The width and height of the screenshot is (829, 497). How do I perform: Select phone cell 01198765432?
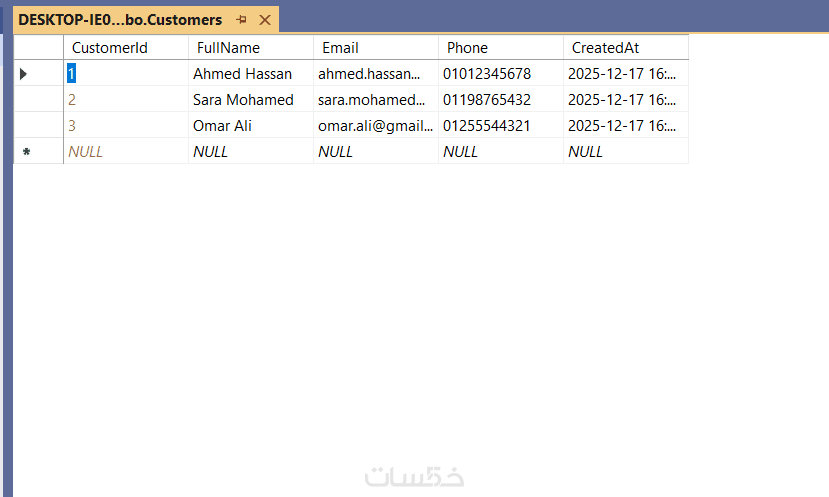(x=487, y=100)
